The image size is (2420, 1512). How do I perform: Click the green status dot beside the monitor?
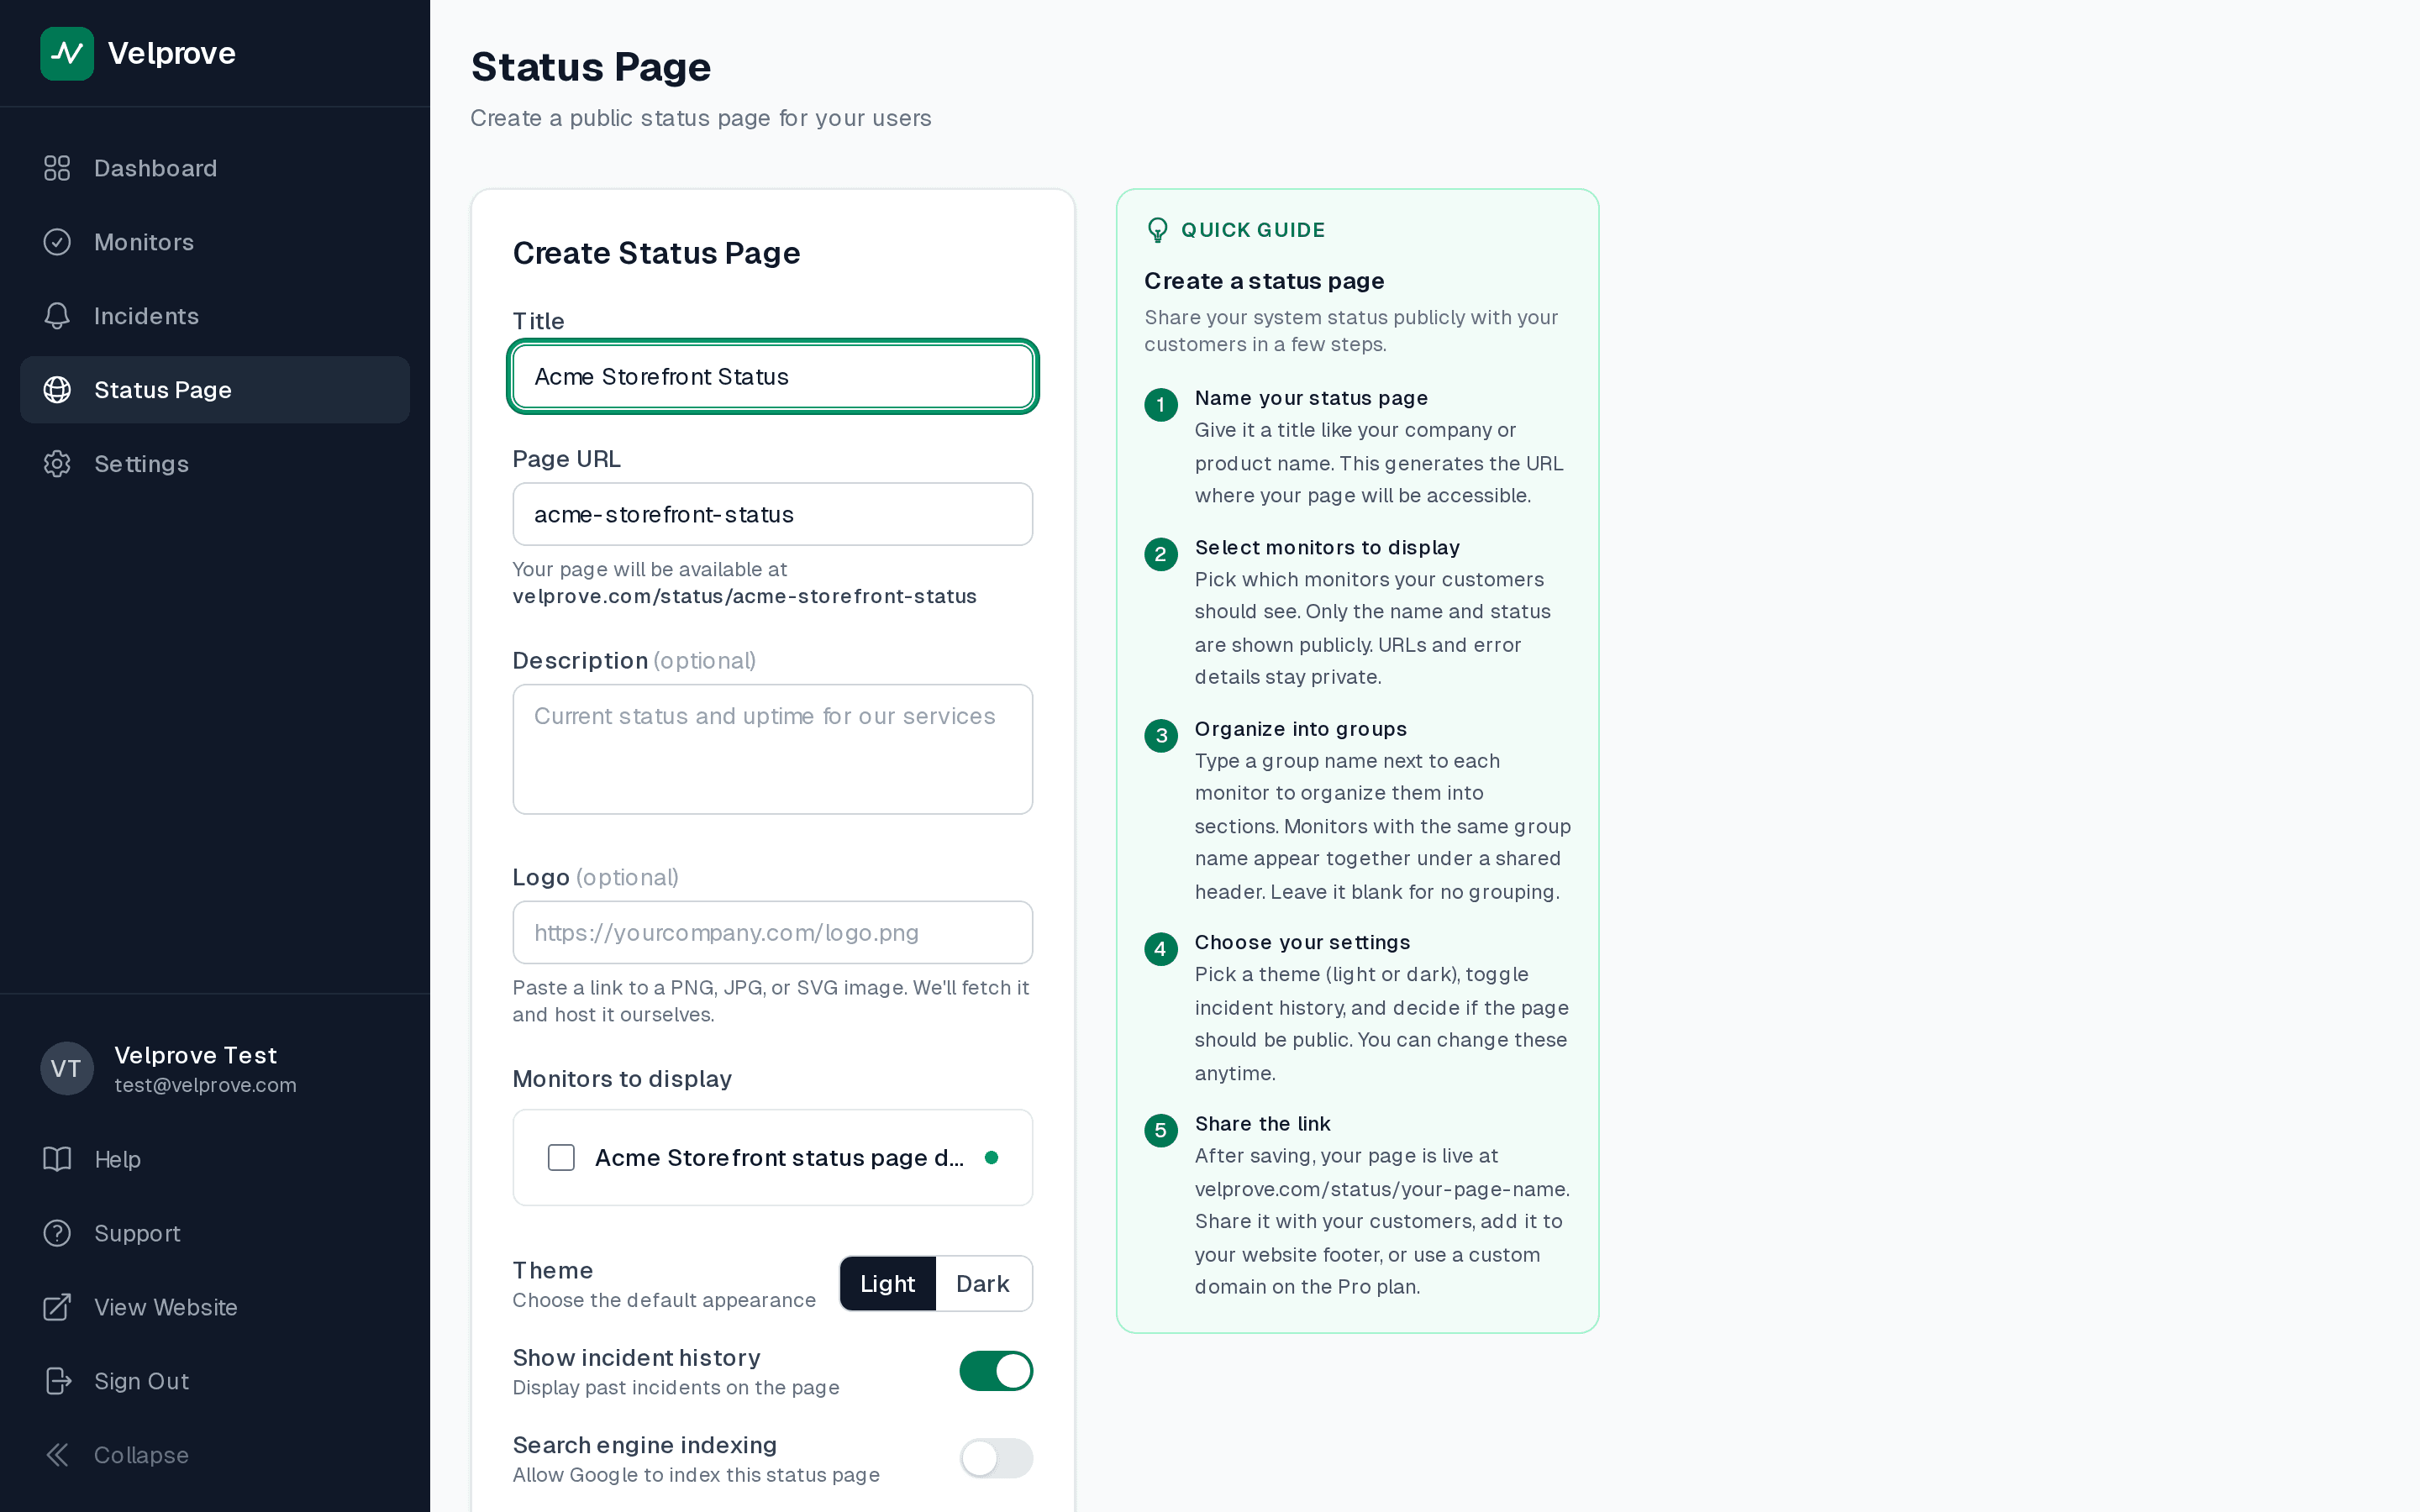coord(992,1157)
